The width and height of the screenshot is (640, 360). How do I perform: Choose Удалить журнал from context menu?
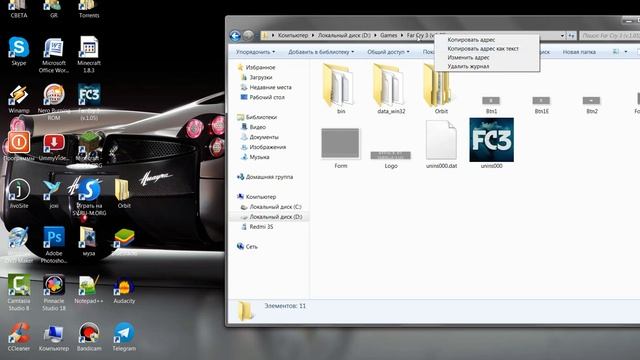pos(468,66)
